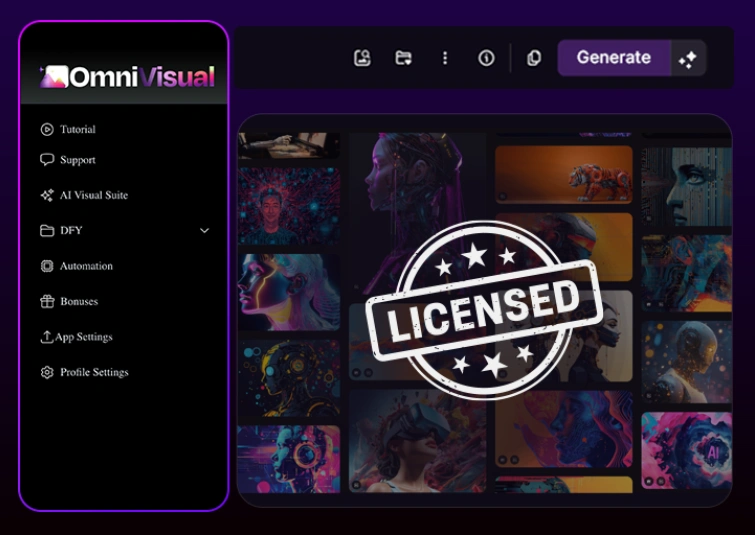
Task: Click the Generate button
Action: point(614,58)
